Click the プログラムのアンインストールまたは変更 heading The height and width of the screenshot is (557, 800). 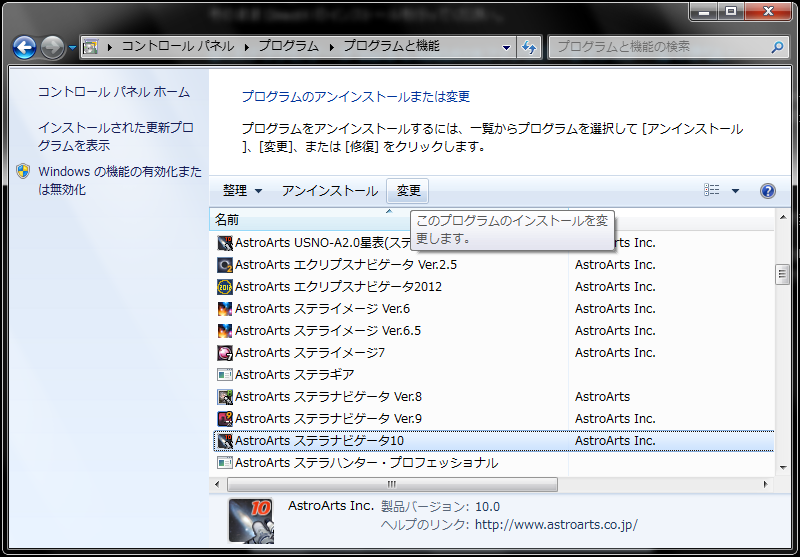pos(356,96)
